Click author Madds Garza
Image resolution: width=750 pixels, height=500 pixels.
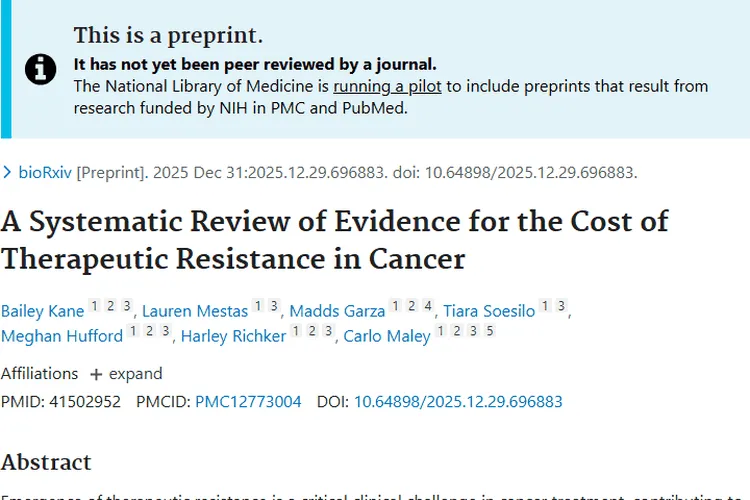pos(337,311)
